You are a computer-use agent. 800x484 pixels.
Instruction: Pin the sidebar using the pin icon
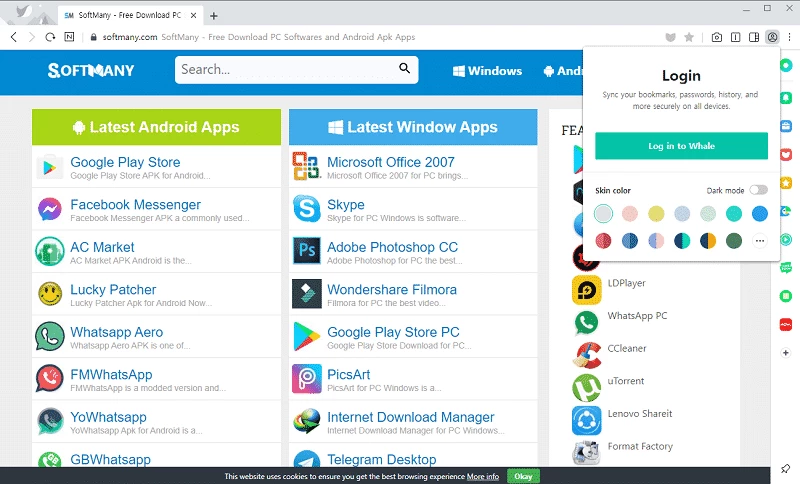(x=787, y=468)
